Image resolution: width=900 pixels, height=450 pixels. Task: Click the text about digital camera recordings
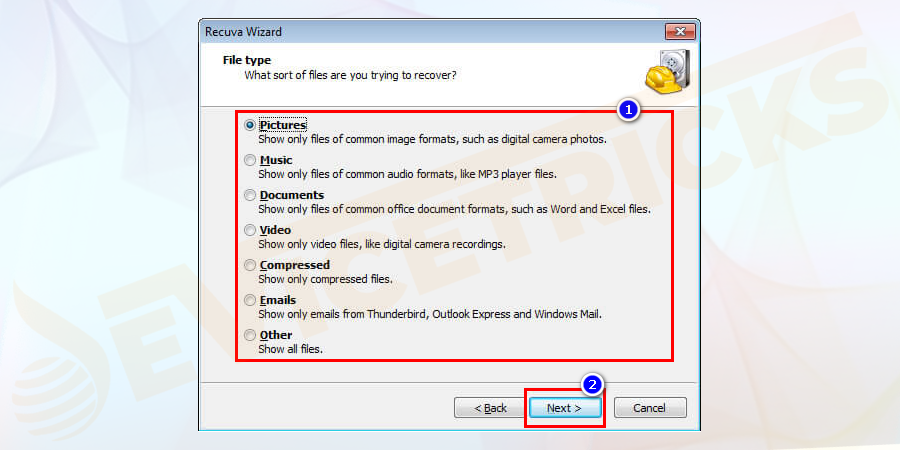click(x=382, y=244)
